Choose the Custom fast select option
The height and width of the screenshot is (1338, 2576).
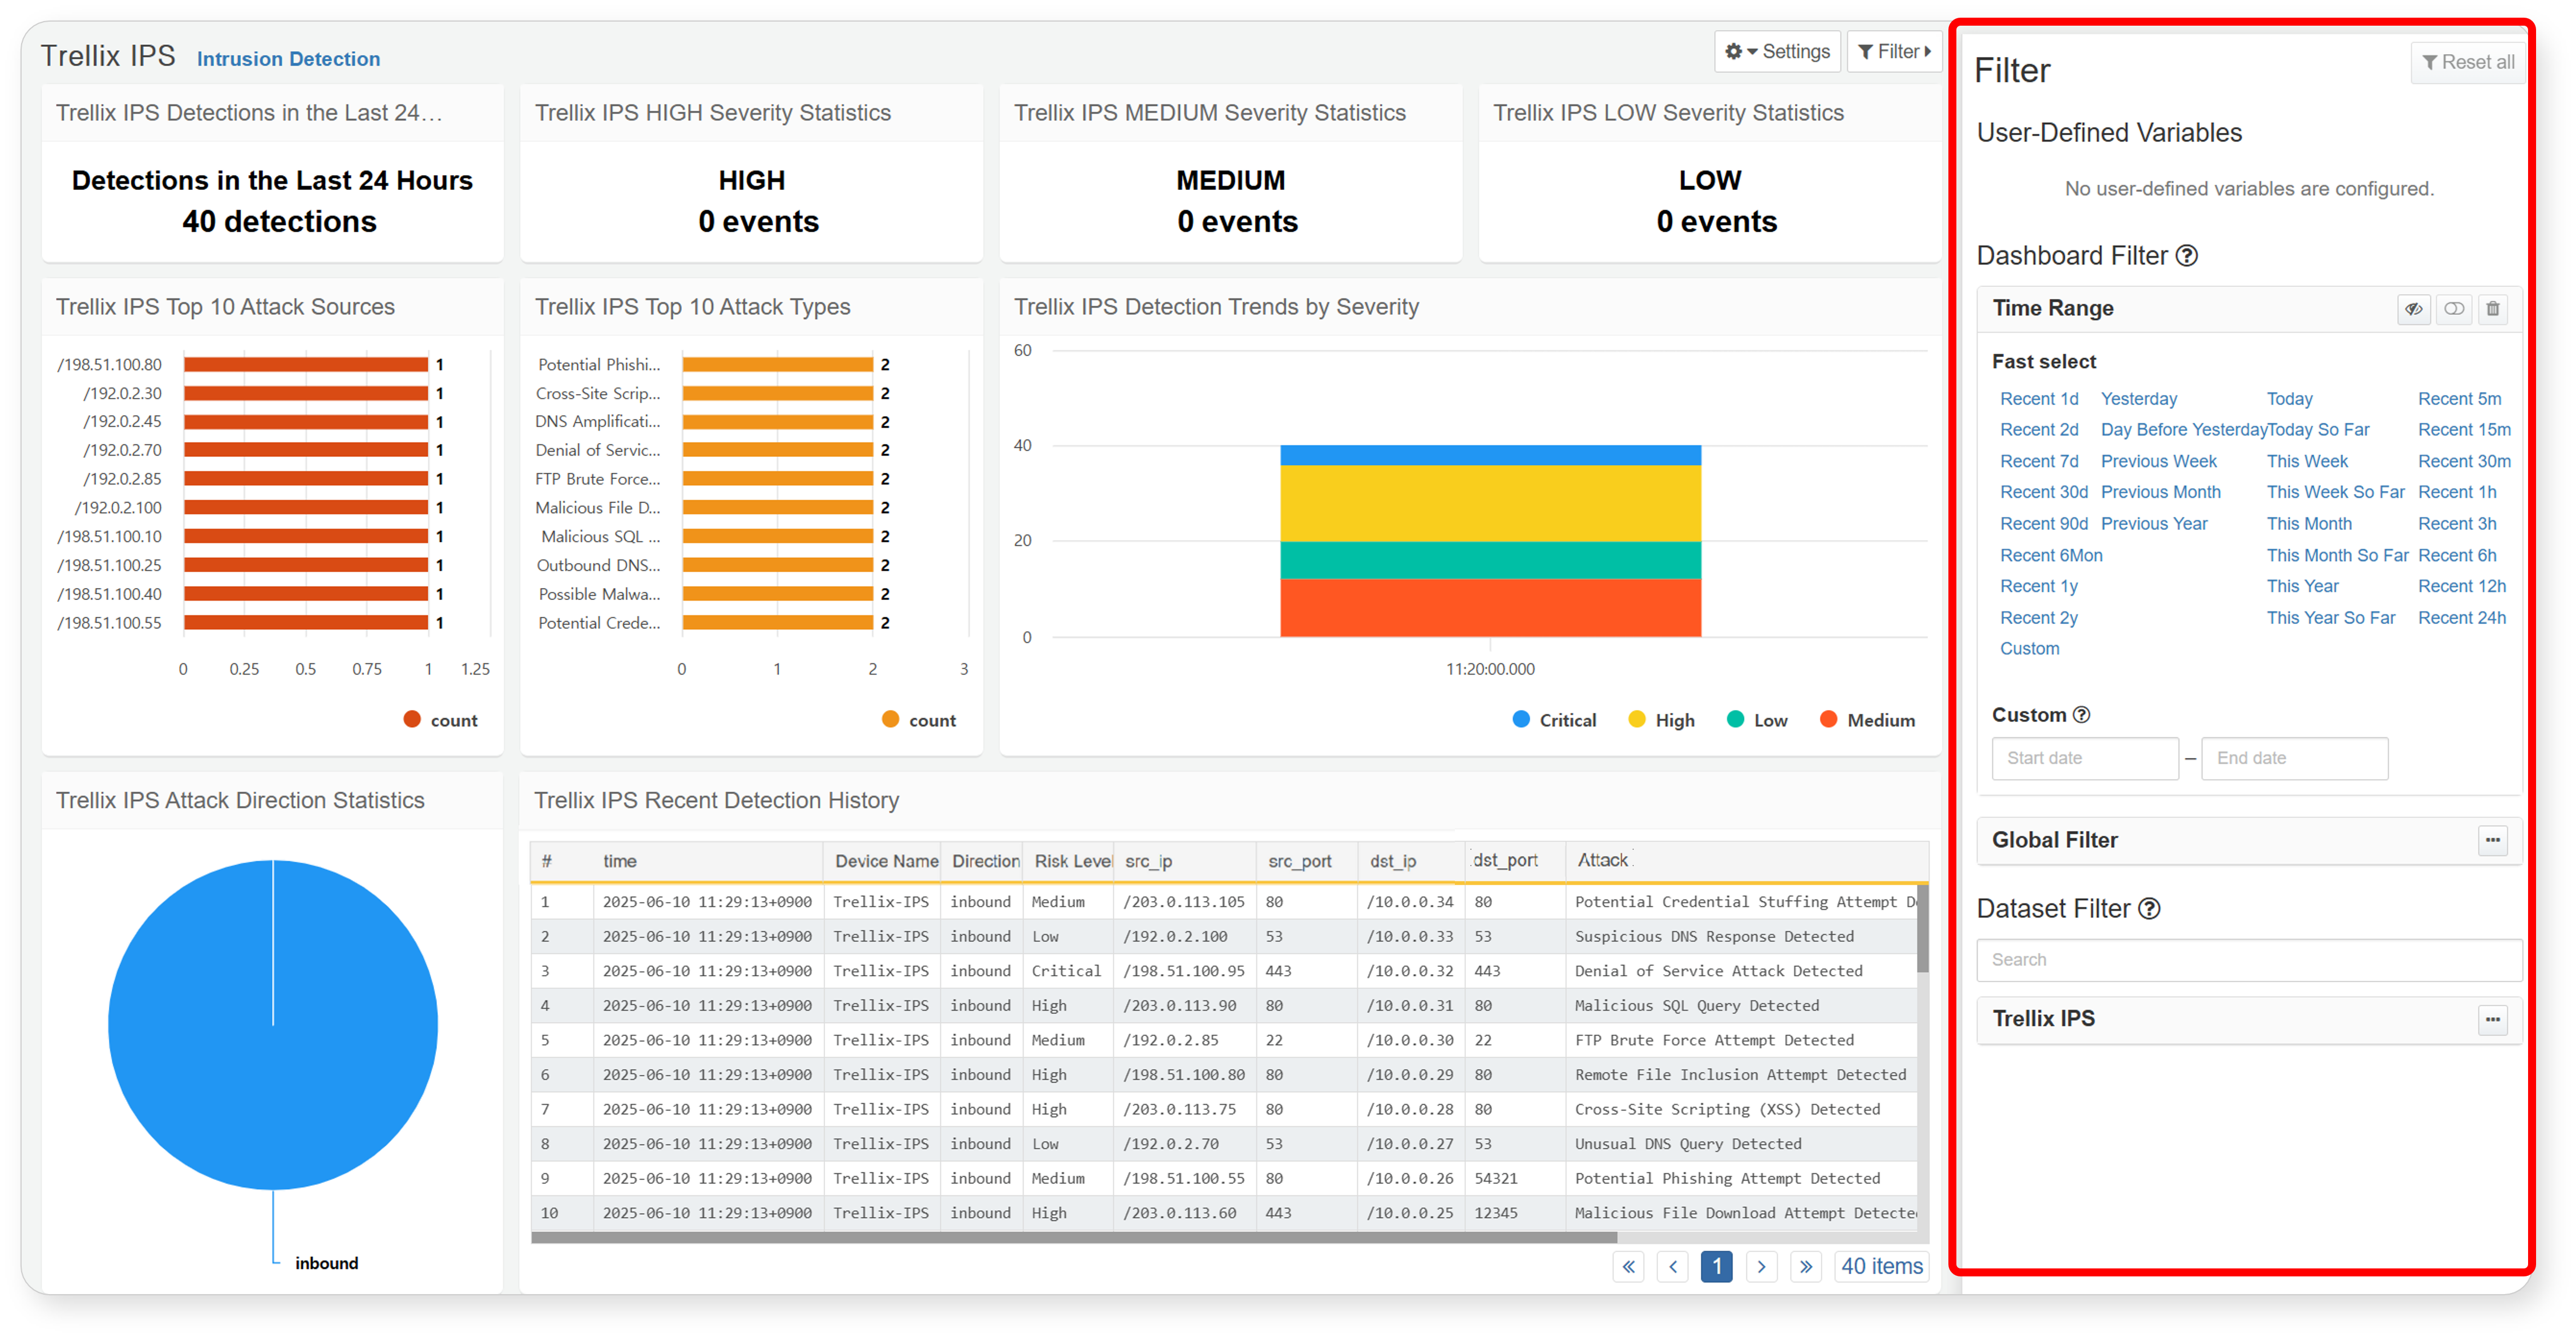point(2029,649)
